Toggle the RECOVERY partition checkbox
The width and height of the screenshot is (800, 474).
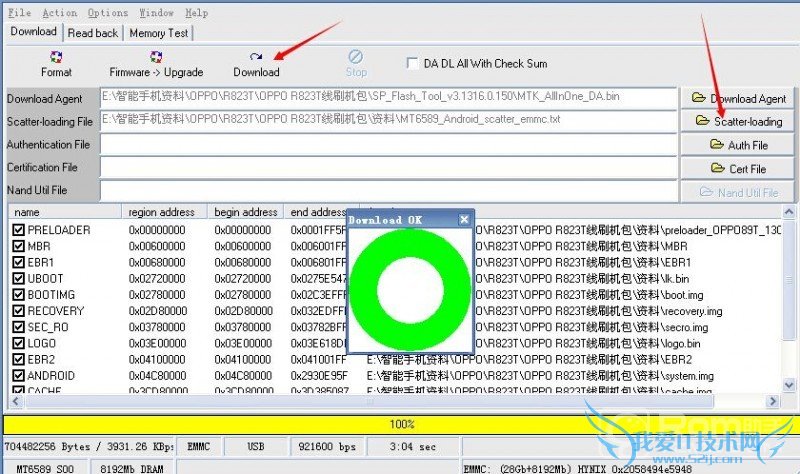pos(18,311)
